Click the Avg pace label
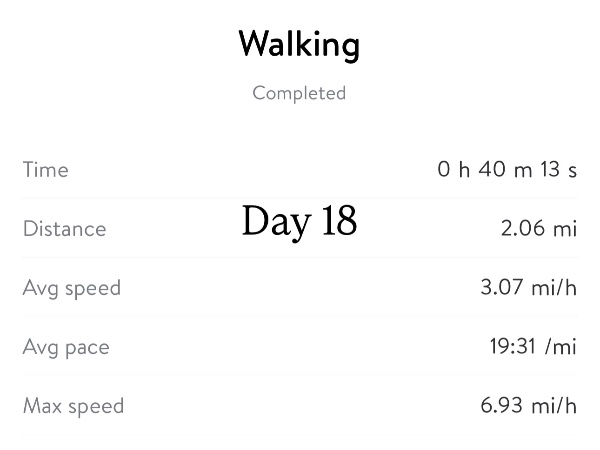This screenshot has width=600, height=450. tap(66, 347)
